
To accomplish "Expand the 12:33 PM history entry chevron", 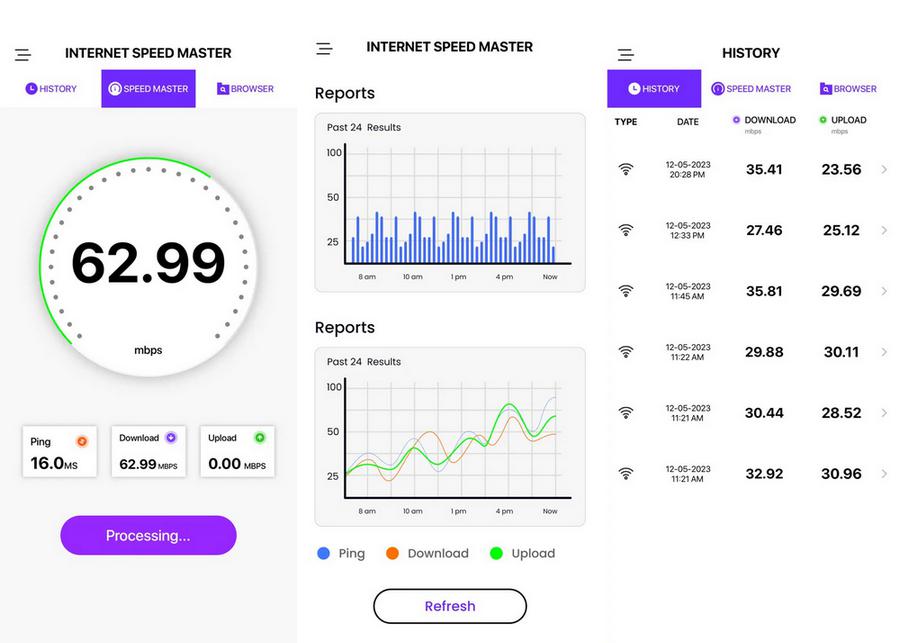I will 884,230.
